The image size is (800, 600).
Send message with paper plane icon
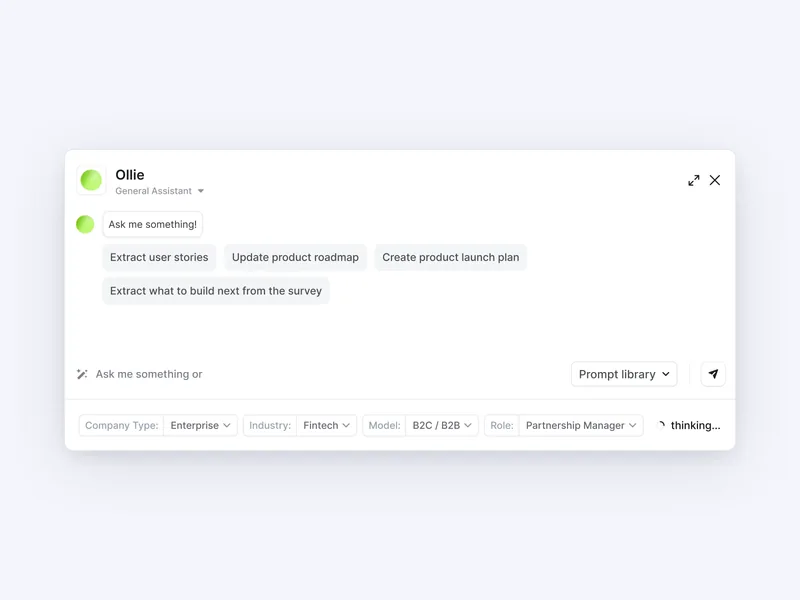click(x=713, y=374)
